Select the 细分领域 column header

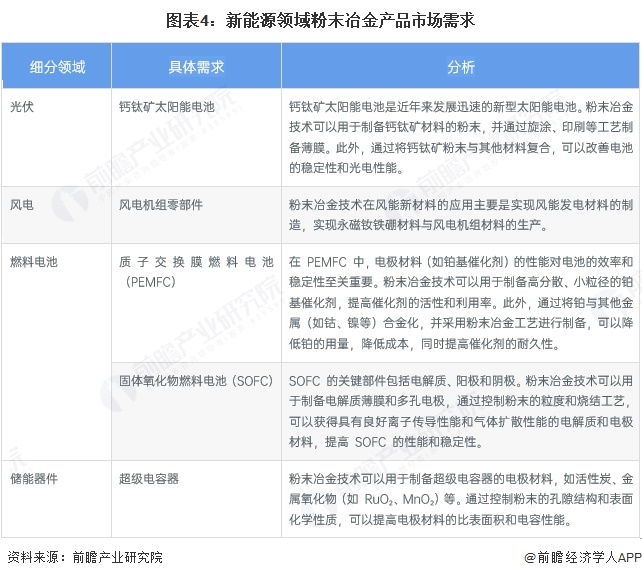click(x=57, y=66)
